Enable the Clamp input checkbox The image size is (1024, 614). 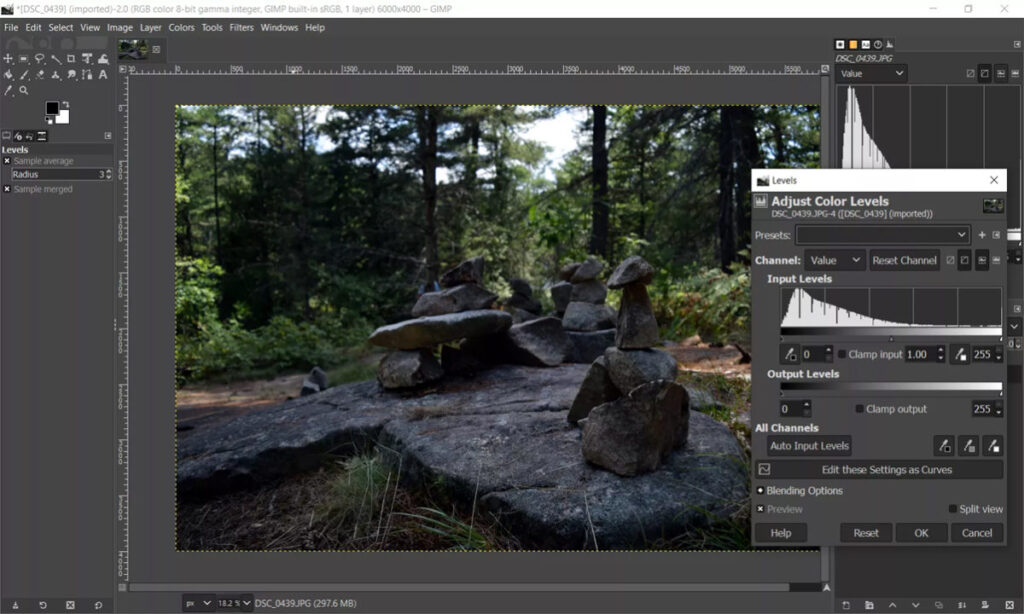[841, 355]
